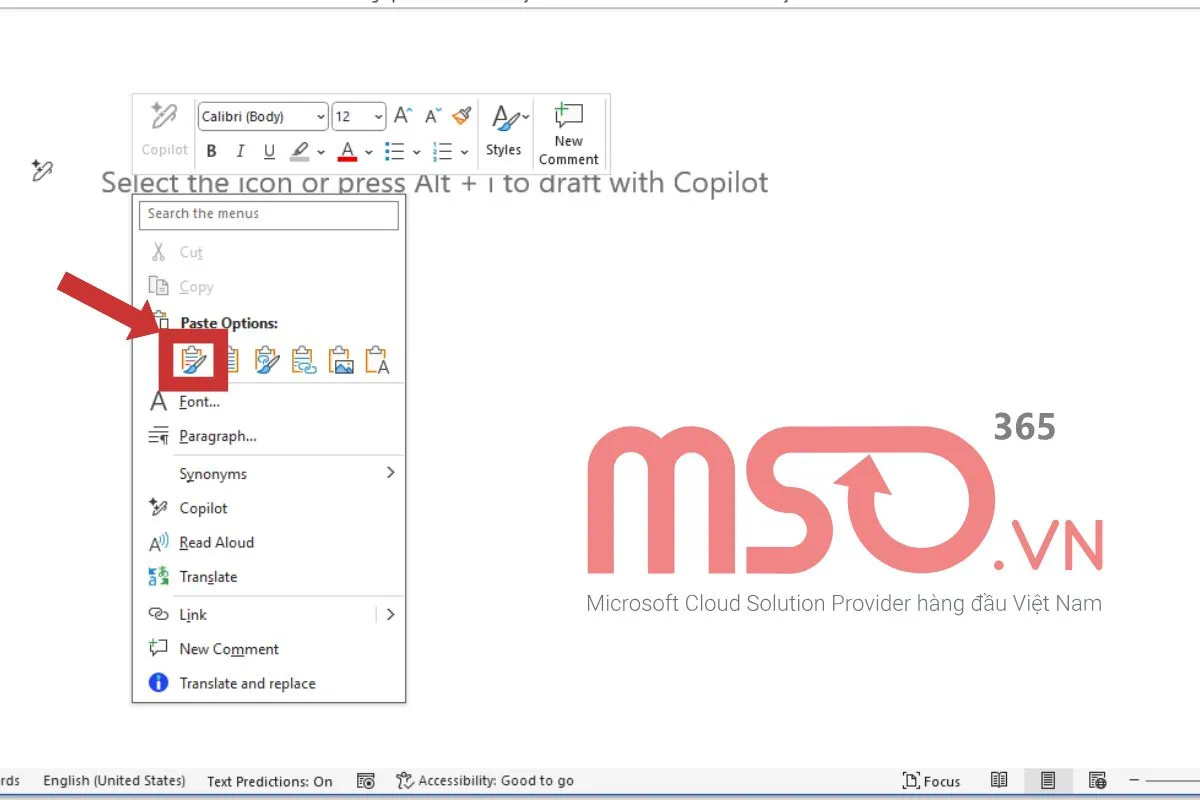Apply the Format Painter
The height and width of the screenshot is (800, 1200).
pyautogui.click(x=460, y=116)
